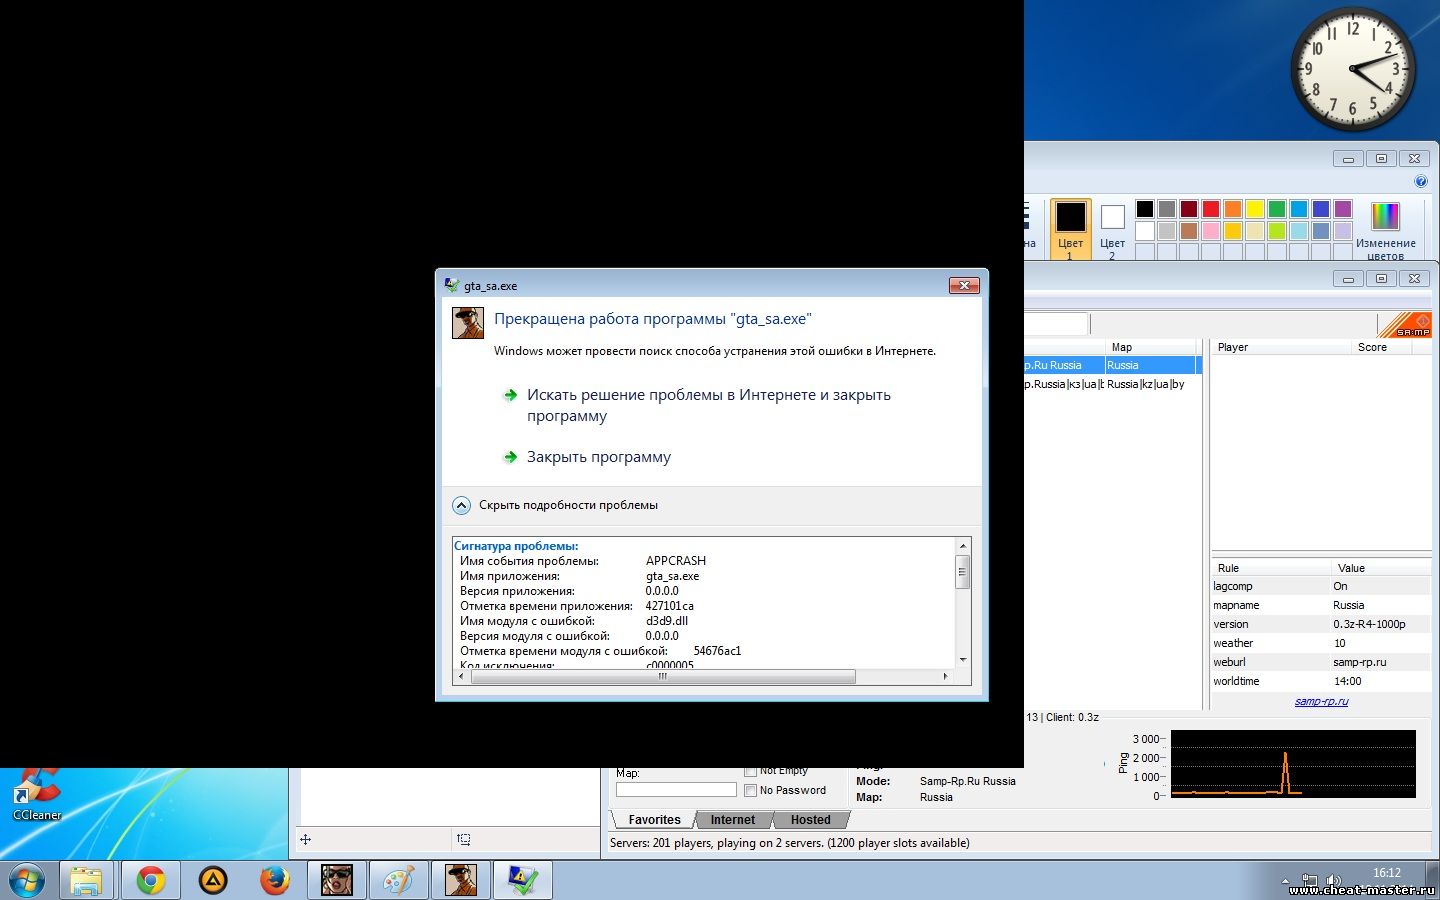
Task: Click the 'mapname' rule row
Action: pos(1321,606)
